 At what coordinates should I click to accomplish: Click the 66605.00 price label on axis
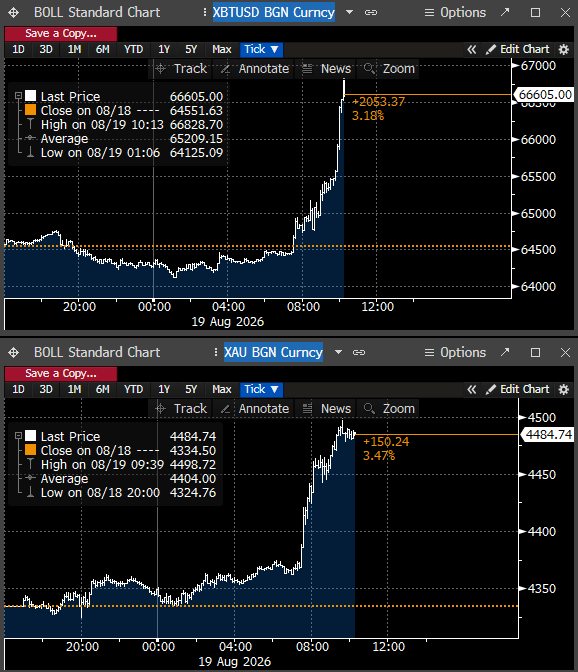pos(544,94)
